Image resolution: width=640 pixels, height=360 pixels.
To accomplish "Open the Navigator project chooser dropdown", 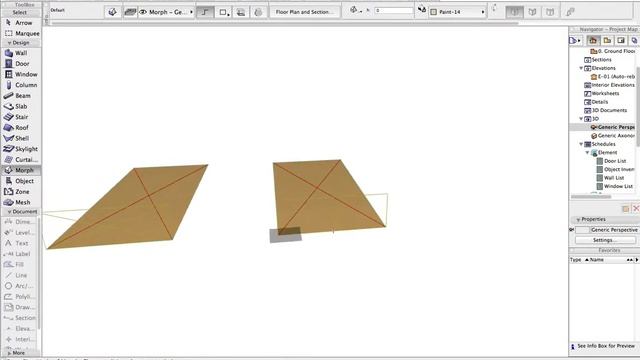I will (575, 40).
